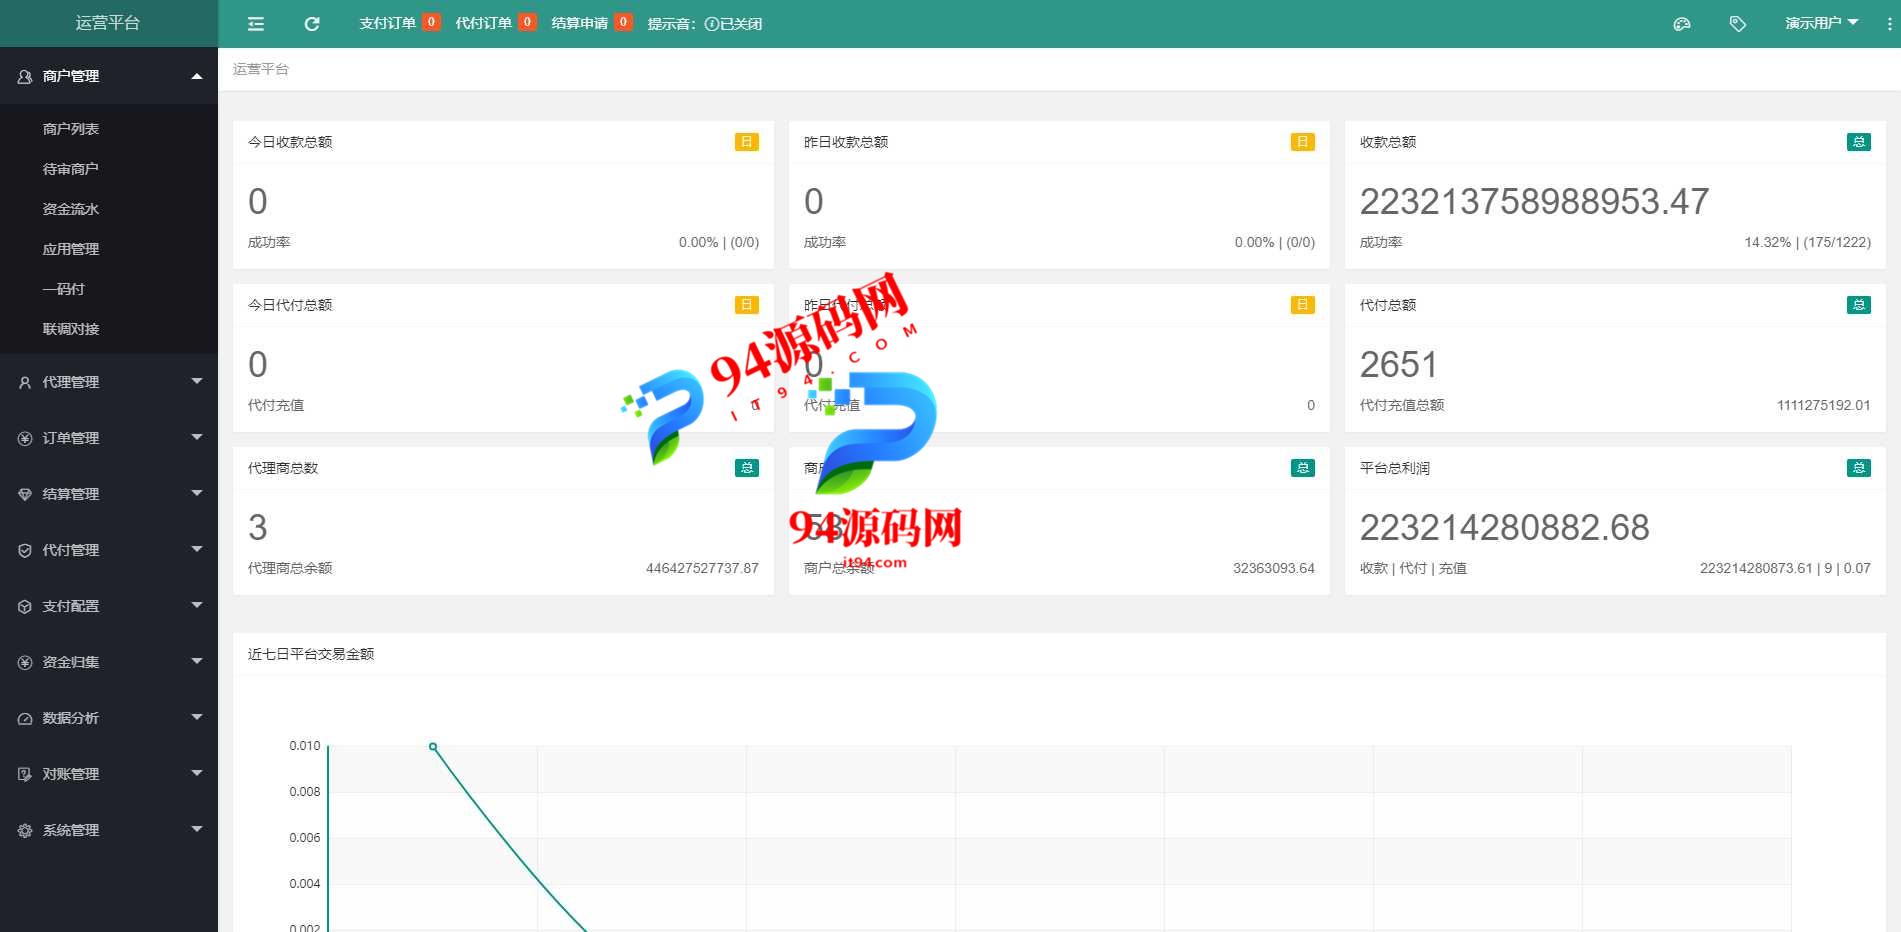Click the 总 badge on 代付总额 card
This screenshot has height=932, width=1901.
coord(1859,305)
